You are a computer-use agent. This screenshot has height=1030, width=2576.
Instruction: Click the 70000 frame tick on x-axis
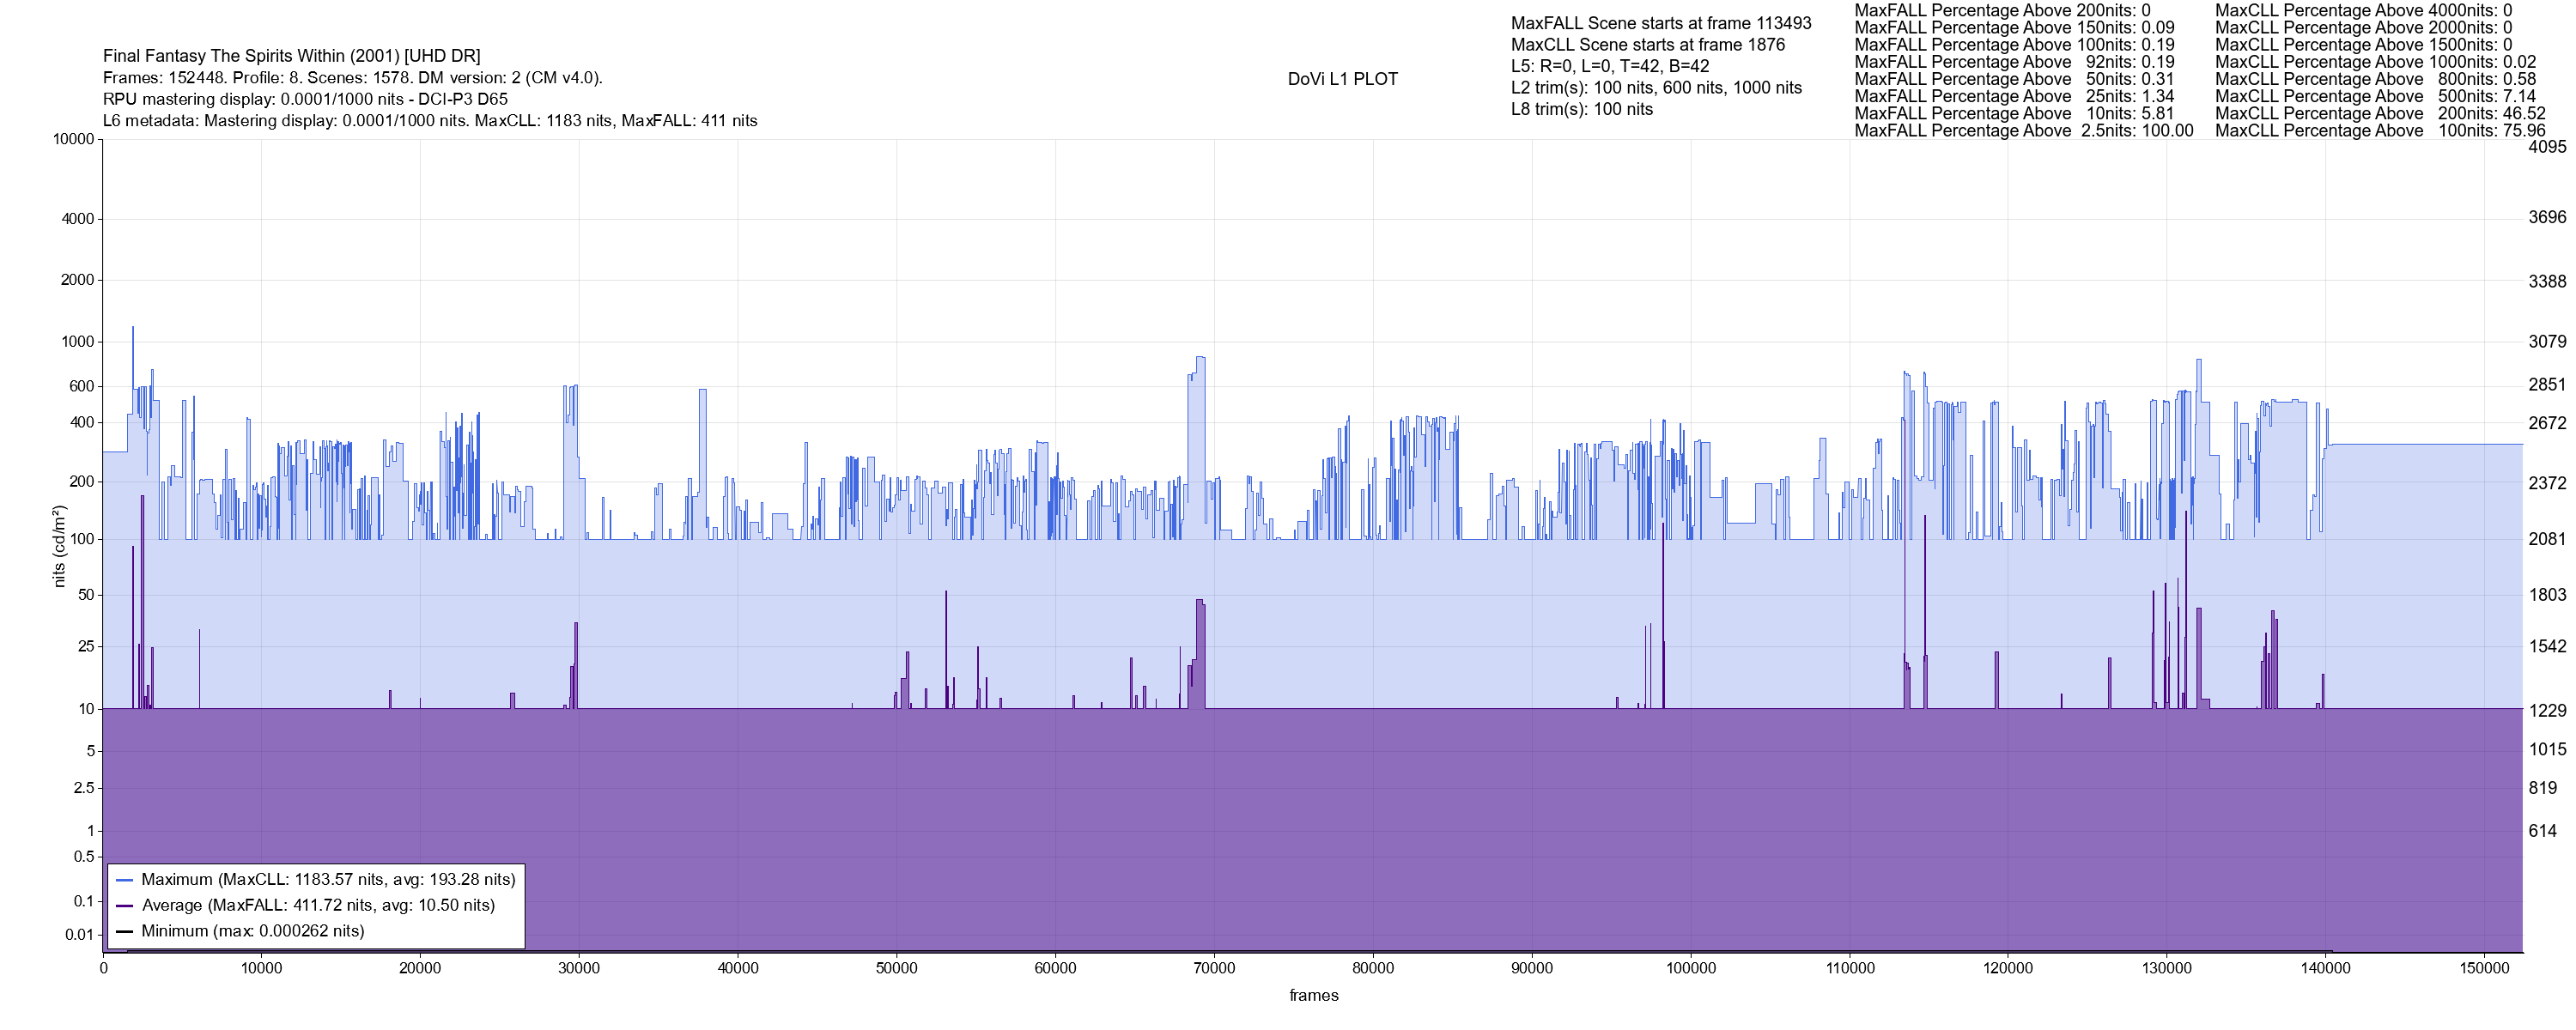(1213, 968)
